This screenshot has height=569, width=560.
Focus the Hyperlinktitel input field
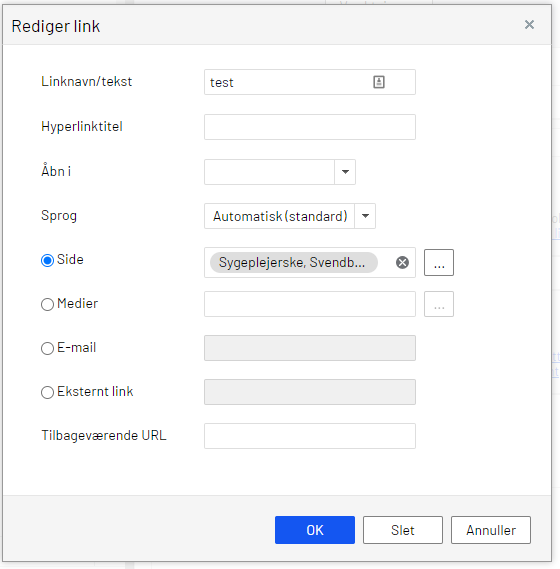tap(310, 127)
